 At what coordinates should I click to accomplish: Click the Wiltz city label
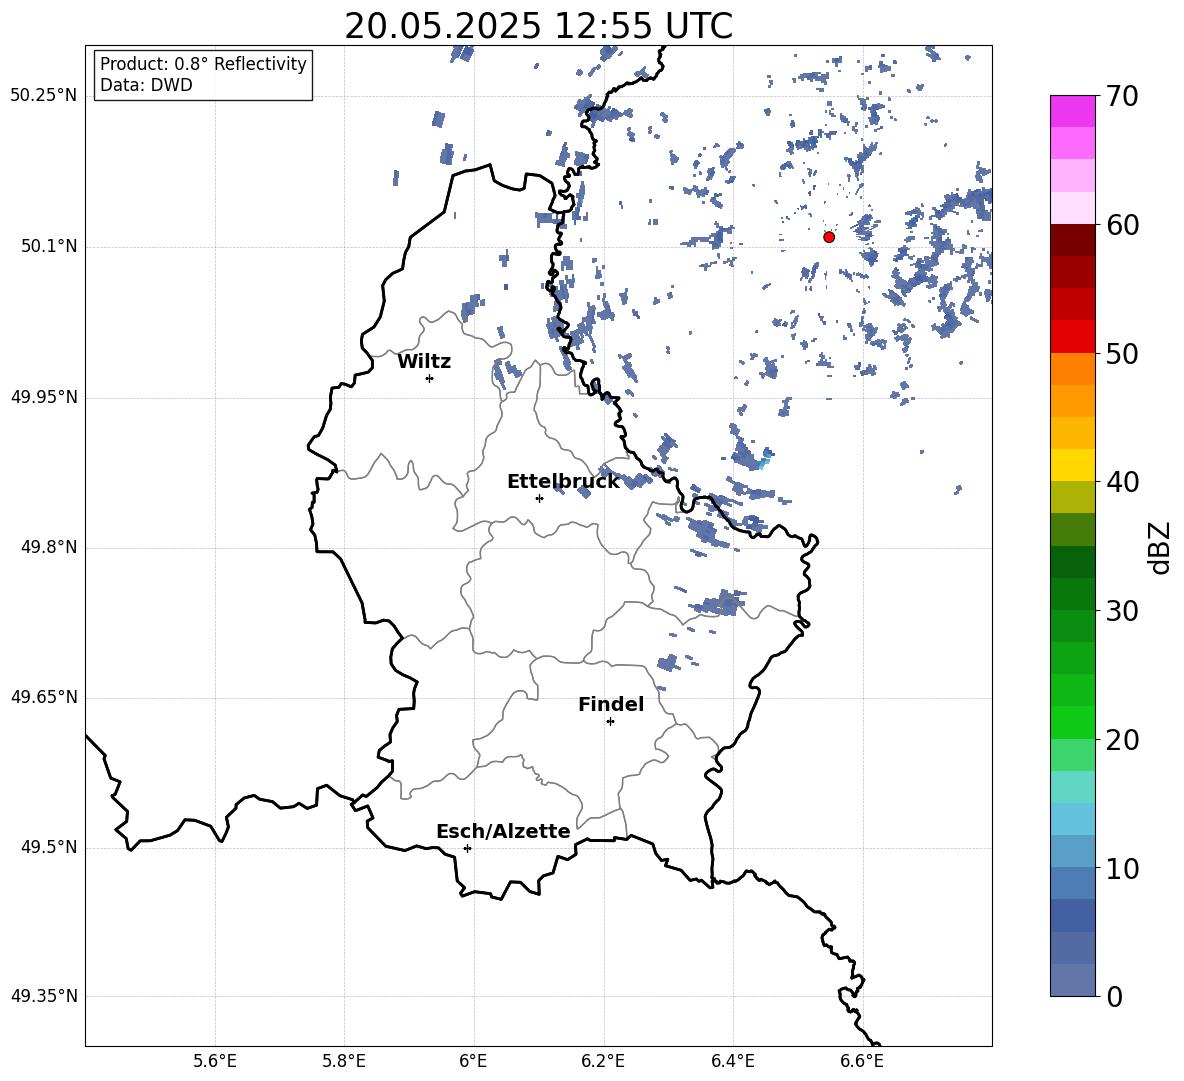coord(424,362)
